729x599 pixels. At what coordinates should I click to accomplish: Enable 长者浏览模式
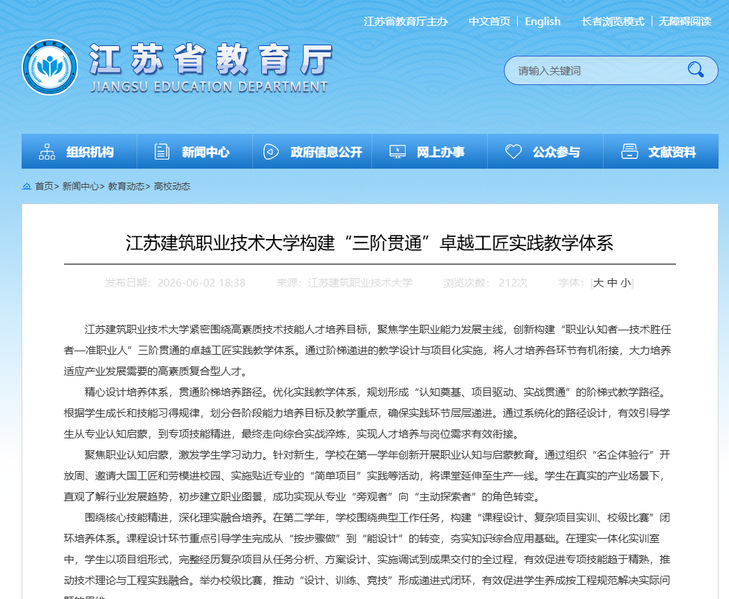click(x=613, y=21)
